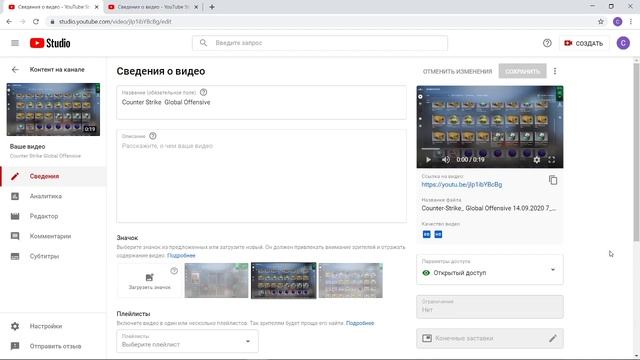Open the Комментарии comments section
The width and height of the screenshot is (640, 360).
pos(53,236)
